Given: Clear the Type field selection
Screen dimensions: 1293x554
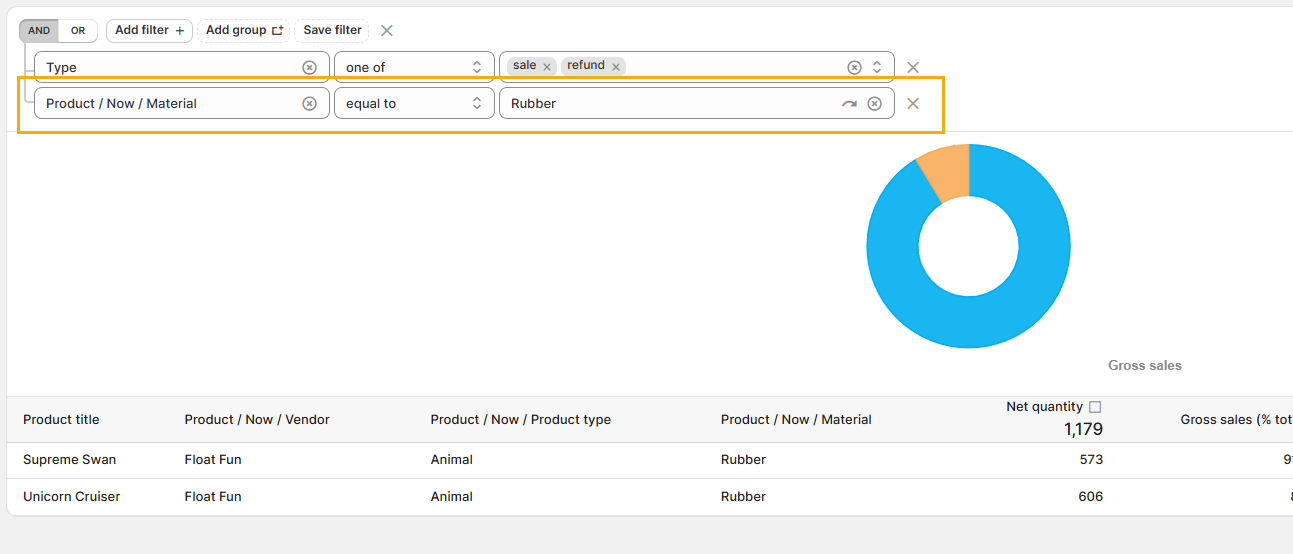Looking at the screenshot, I should 310,67.
